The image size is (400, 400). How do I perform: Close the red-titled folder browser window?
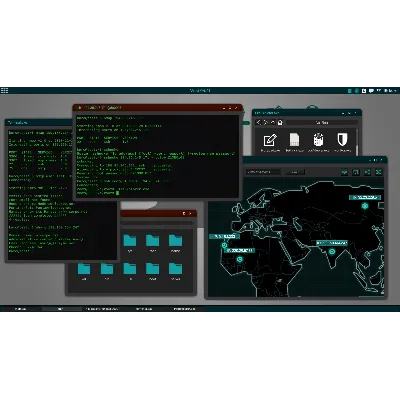pyautogui.click(x=191, y=213)
